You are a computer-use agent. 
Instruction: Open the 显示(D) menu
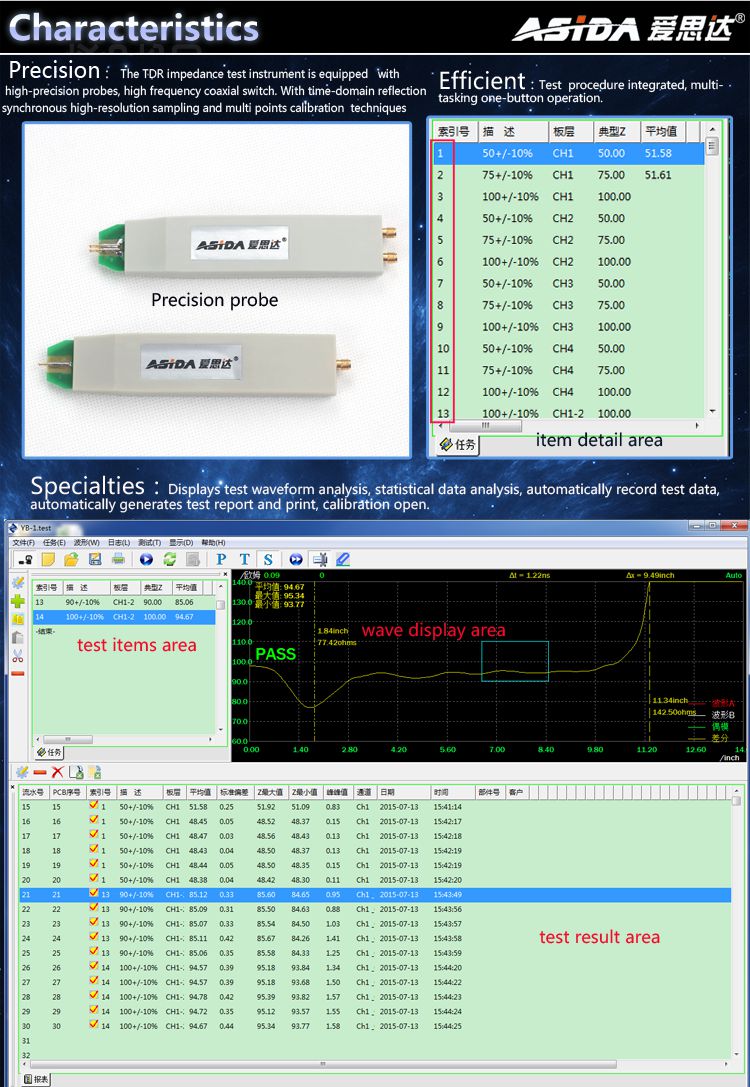pyautogui.click(x=181, y=542)
